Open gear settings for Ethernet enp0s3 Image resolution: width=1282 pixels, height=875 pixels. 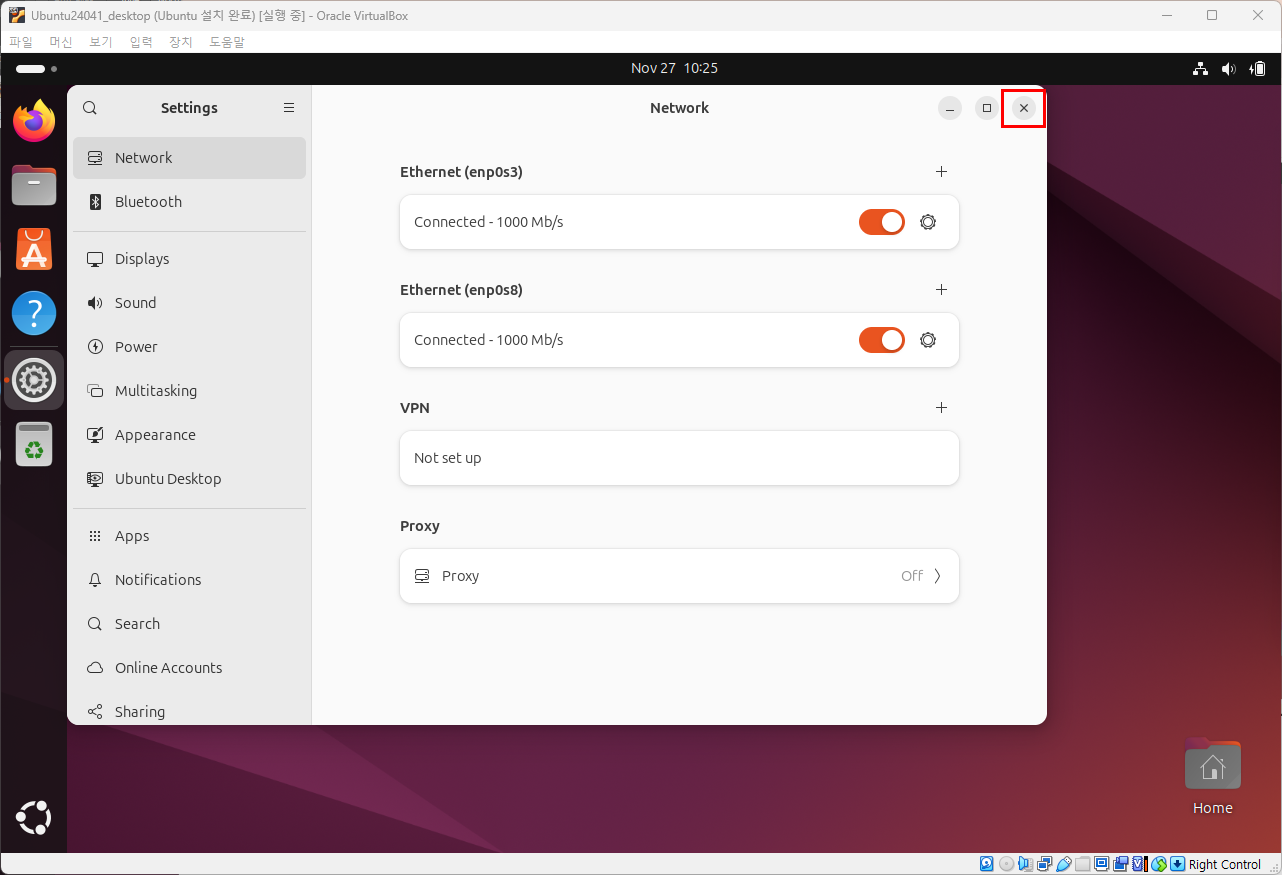point(928,222)
